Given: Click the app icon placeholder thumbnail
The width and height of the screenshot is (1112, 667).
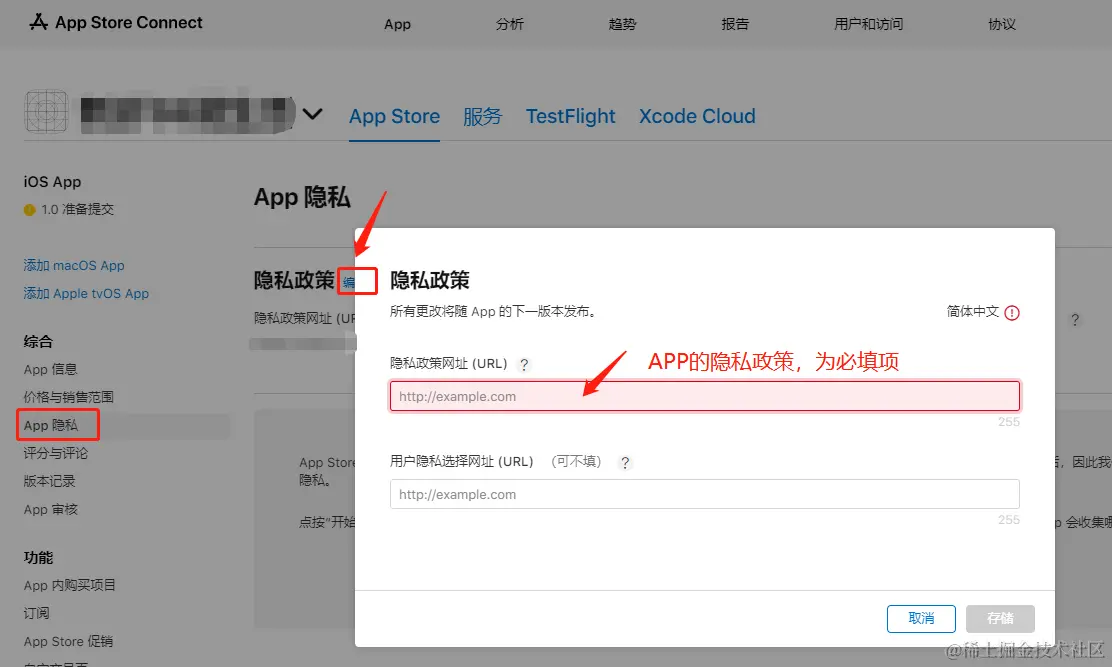Looking at the screenshot, I should pos(47,111).
